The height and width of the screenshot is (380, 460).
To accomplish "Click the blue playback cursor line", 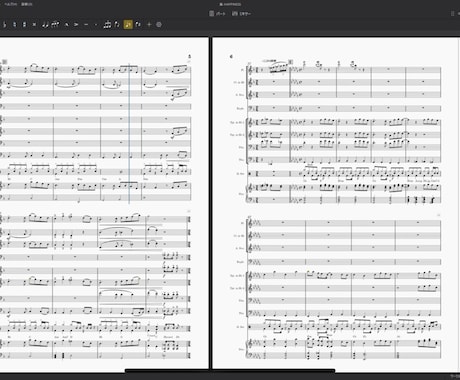I will point(129,133).
